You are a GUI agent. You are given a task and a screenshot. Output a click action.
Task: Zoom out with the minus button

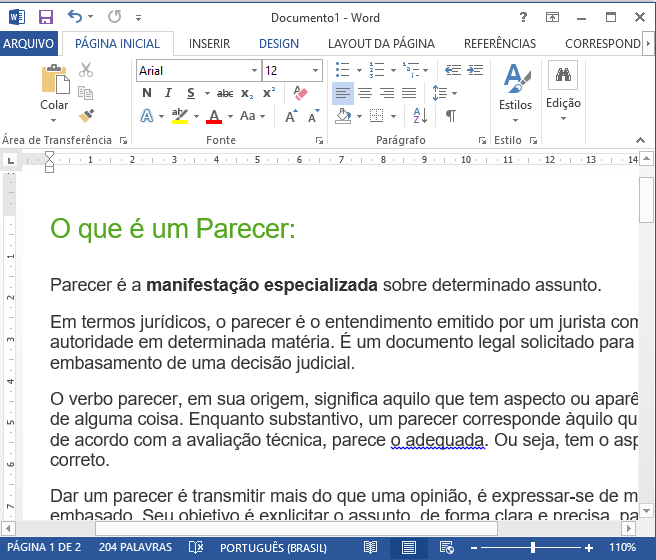click(474, 547)
